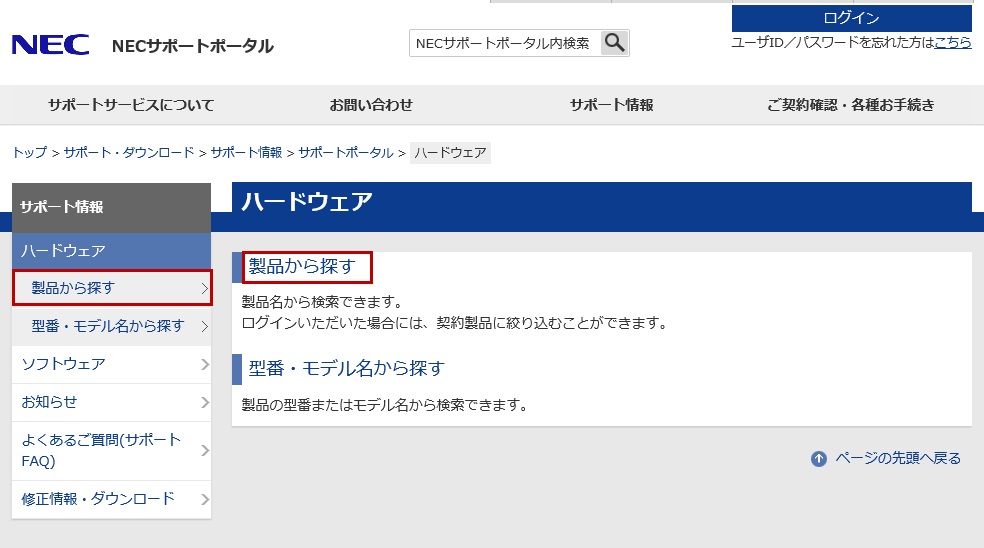Click the ページの先頭へ戻る link

pos(898,459)
